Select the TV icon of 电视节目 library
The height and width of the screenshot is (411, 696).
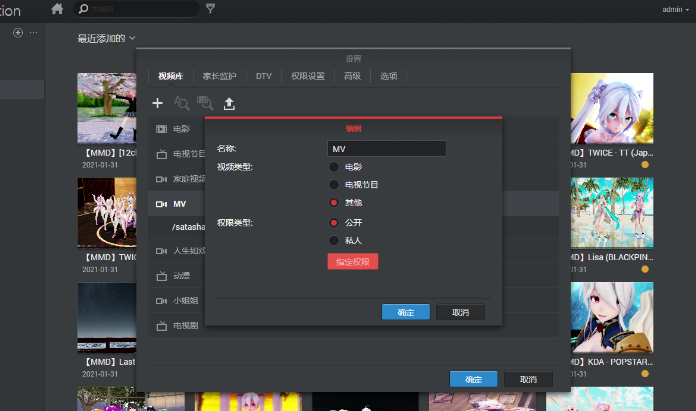click(x=162, y=154)
